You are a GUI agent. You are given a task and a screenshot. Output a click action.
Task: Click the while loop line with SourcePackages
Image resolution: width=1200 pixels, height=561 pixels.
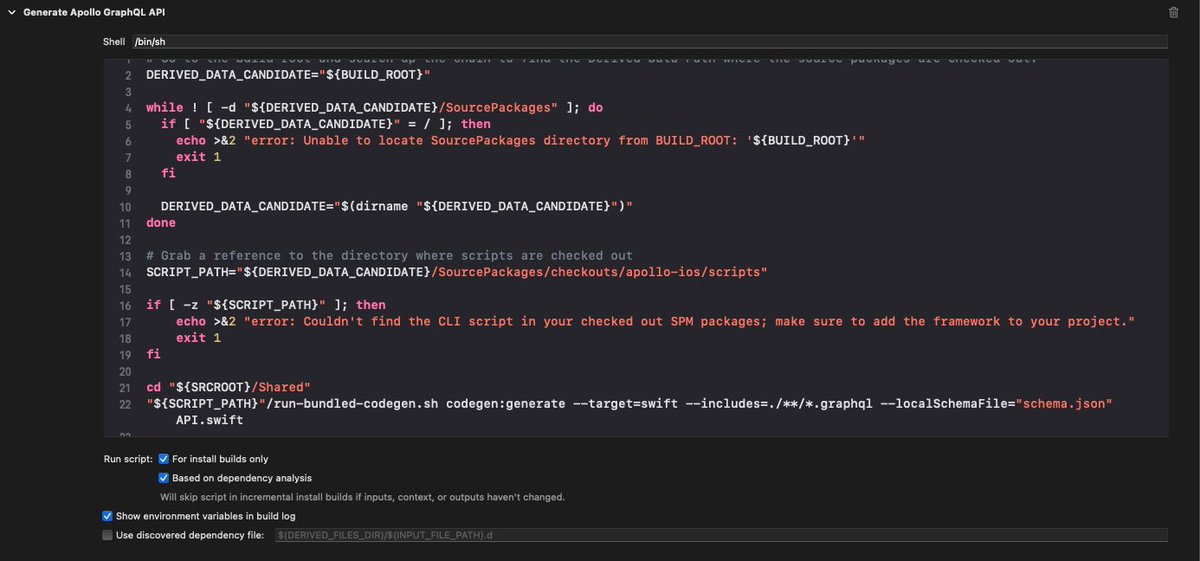coord(374,107)
